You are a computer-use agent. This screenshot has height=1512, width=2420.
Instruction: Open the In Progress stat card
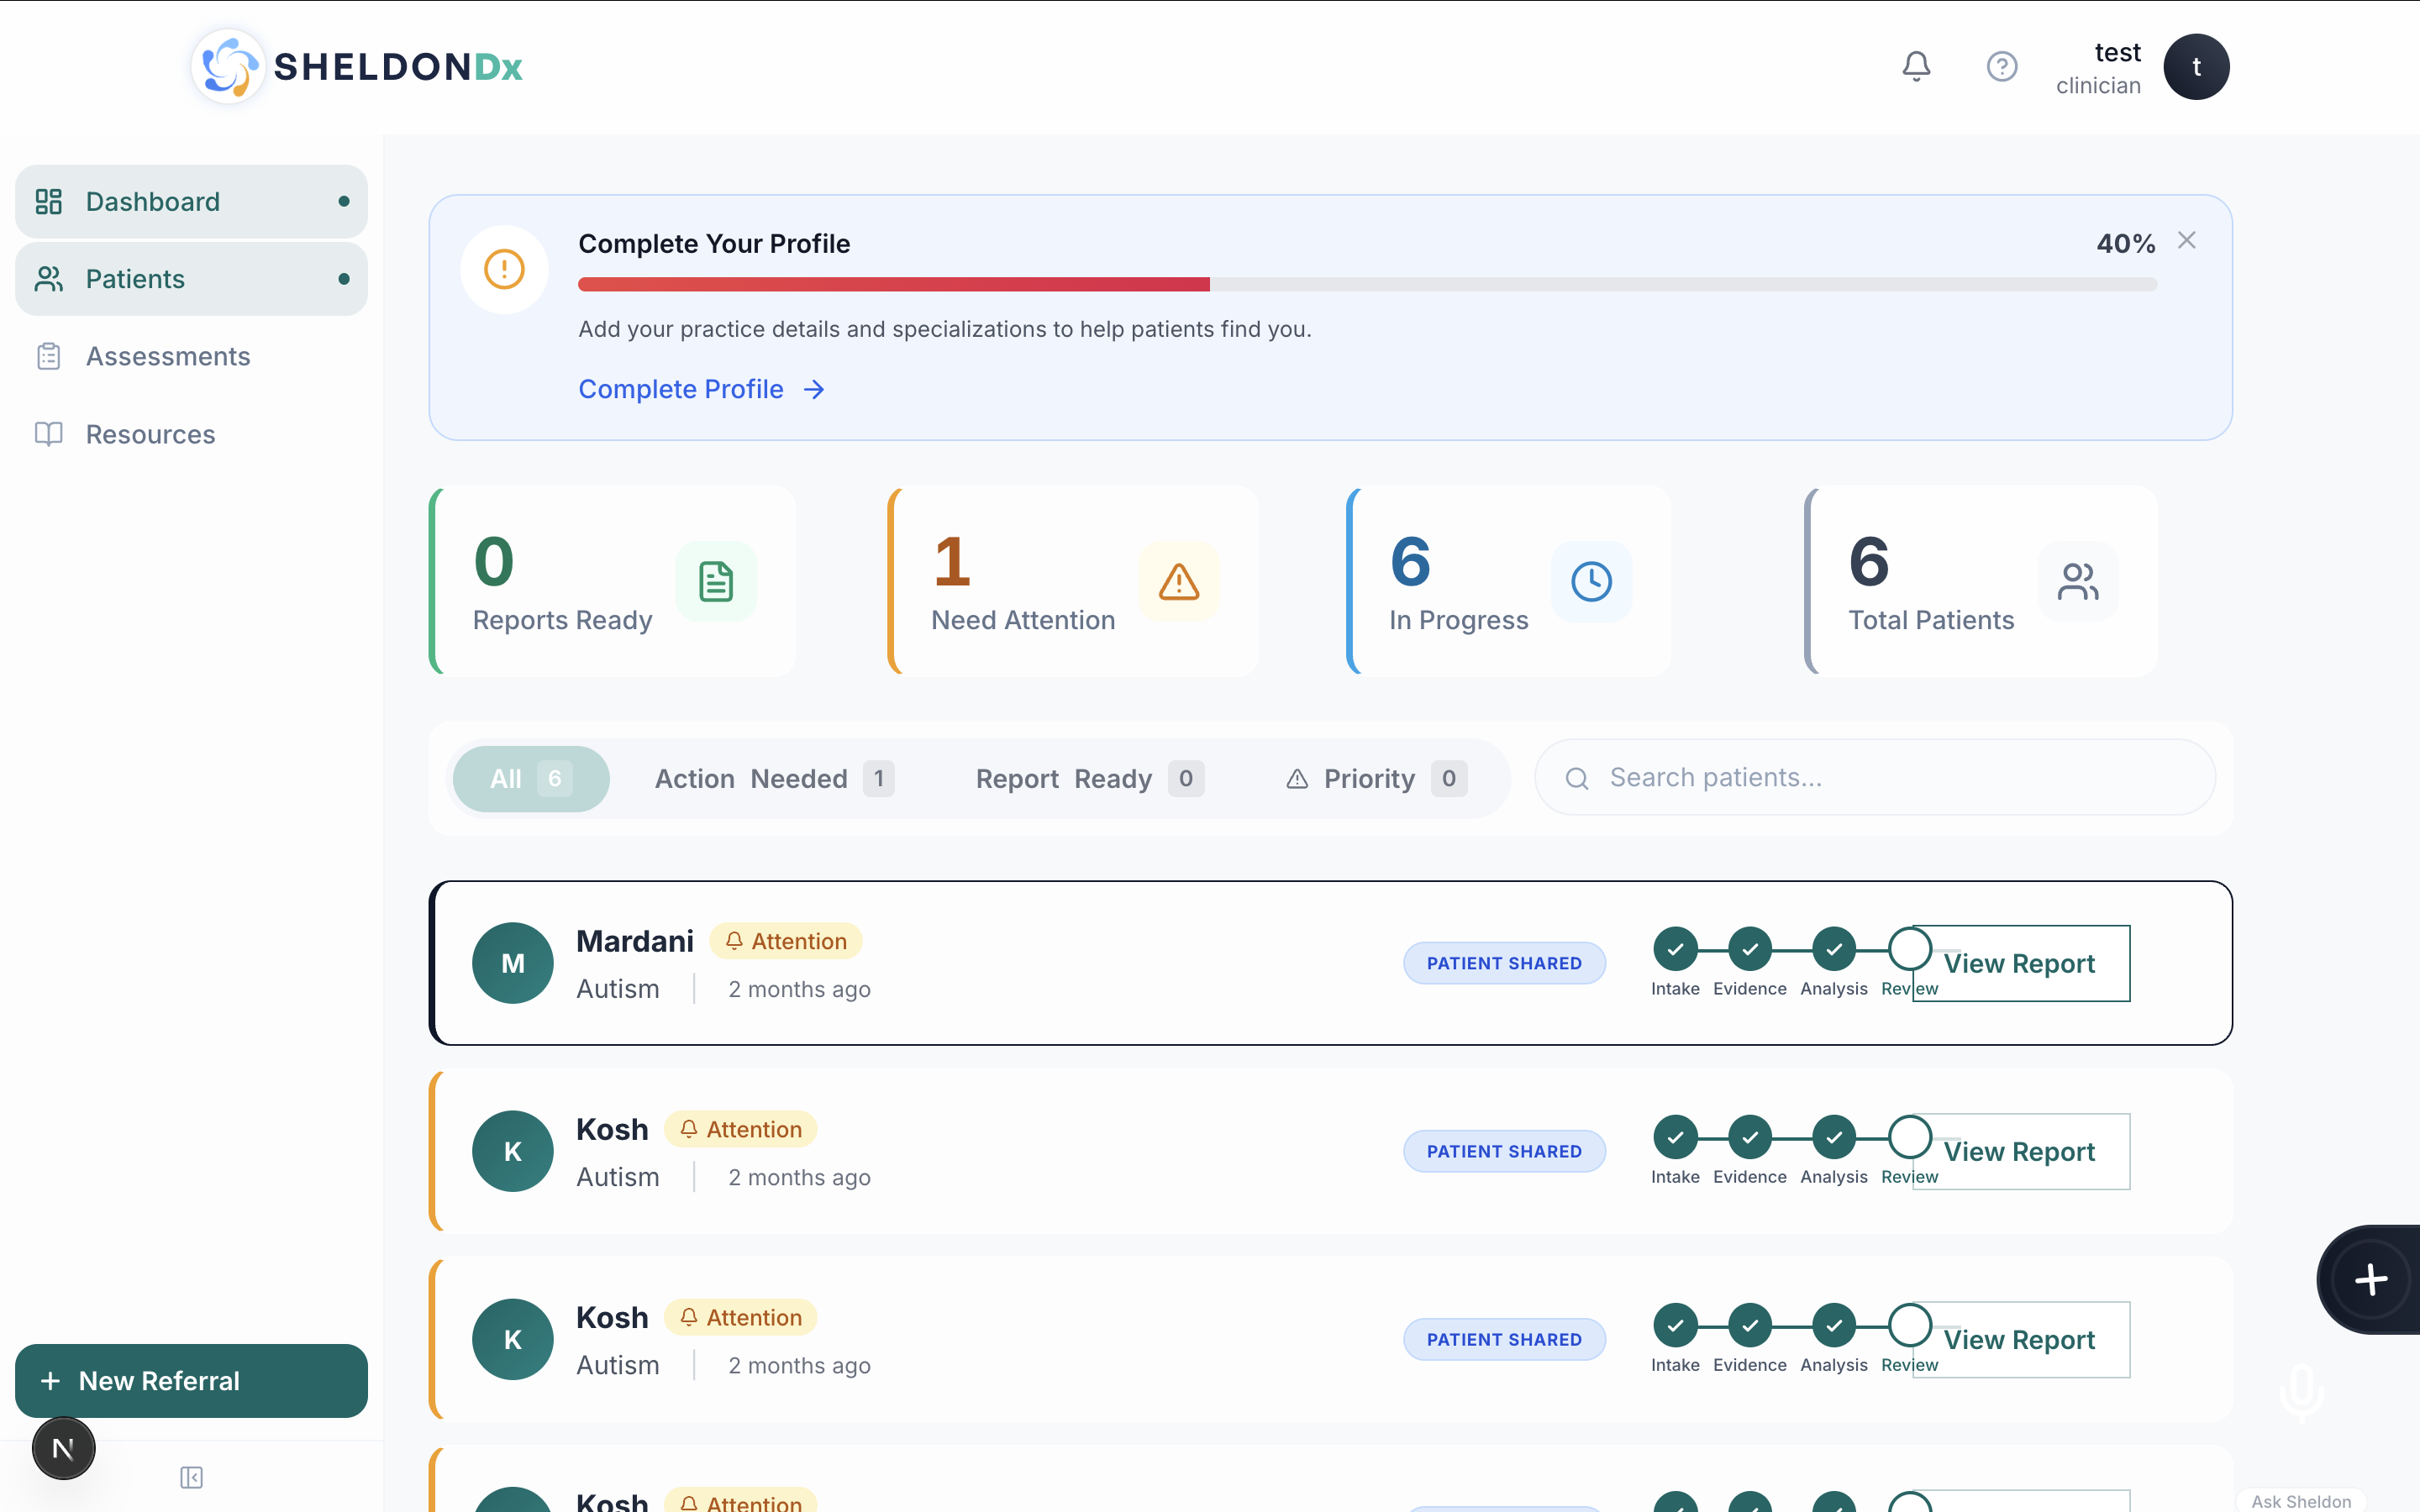point(1508,581)
